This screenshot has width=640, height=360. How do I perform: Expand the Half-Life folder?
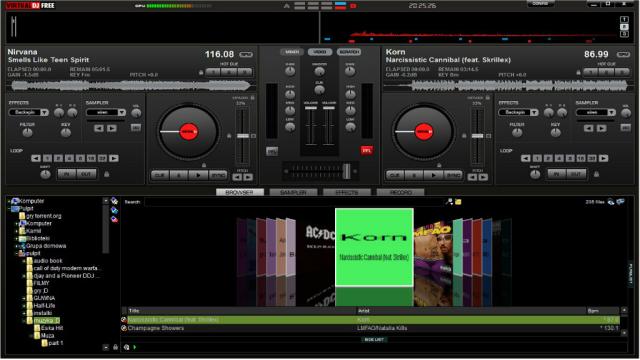[24, 306]
